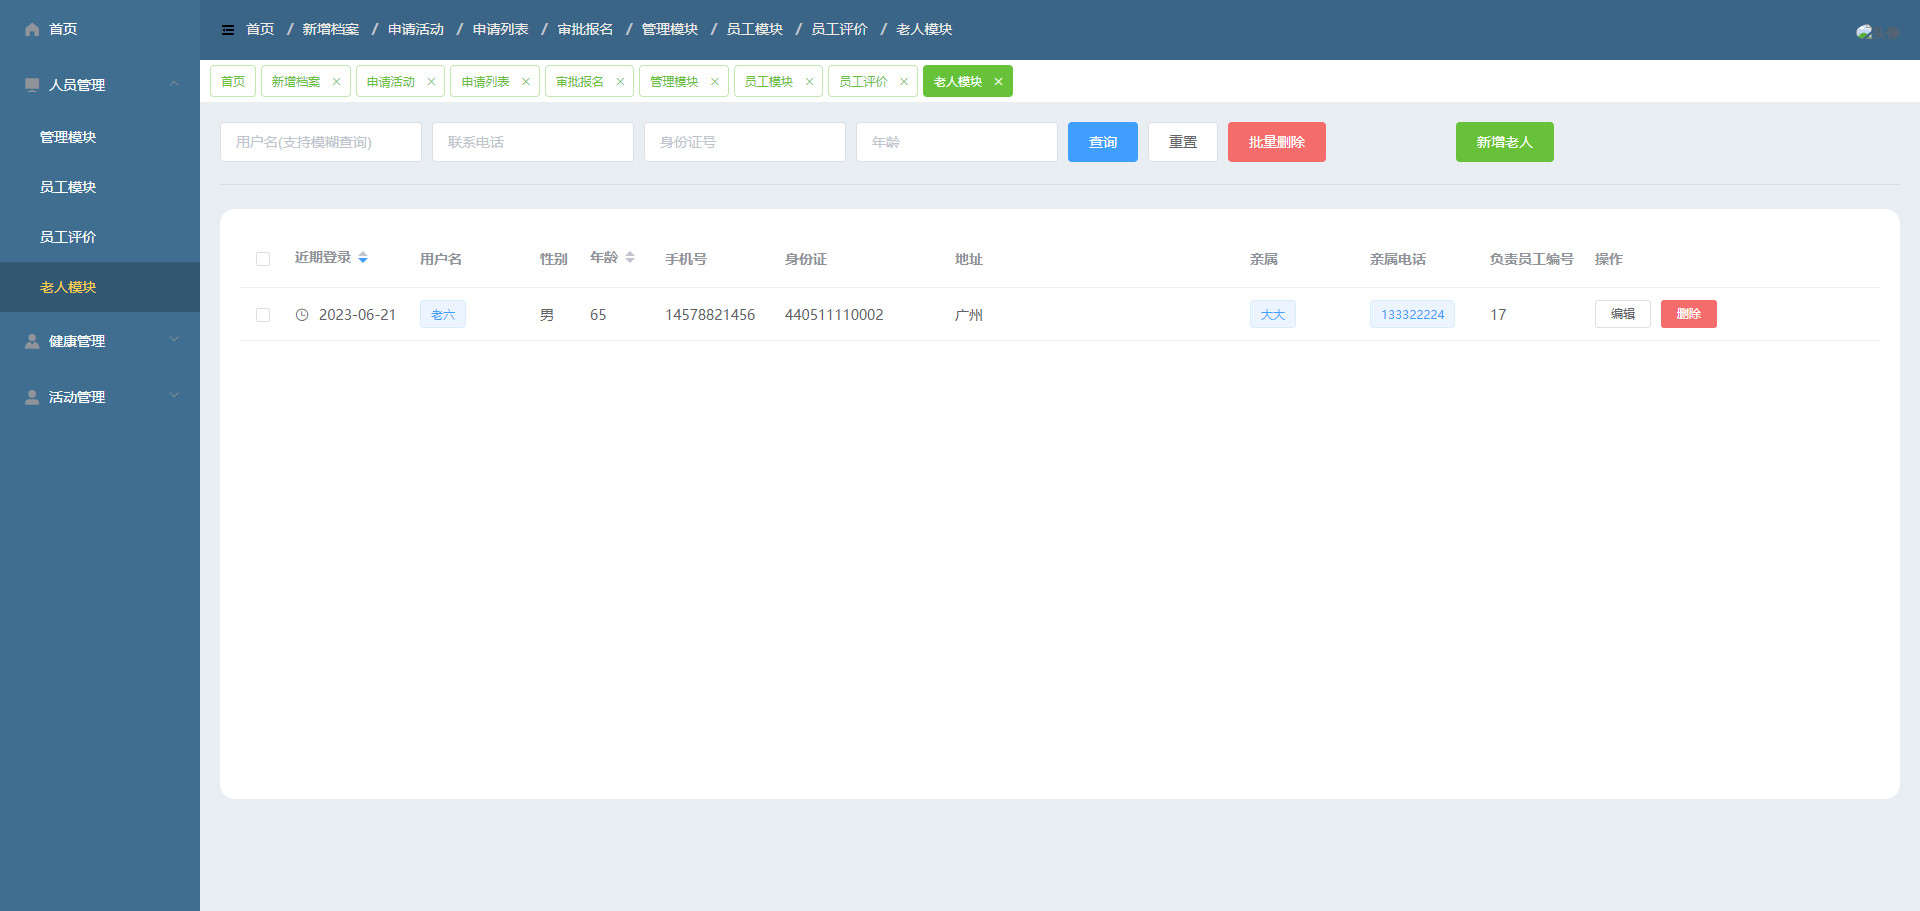Expand the 活动管理 menu chevron
This screenshot has width=1920, height=911.
click(x=174, y=396)
